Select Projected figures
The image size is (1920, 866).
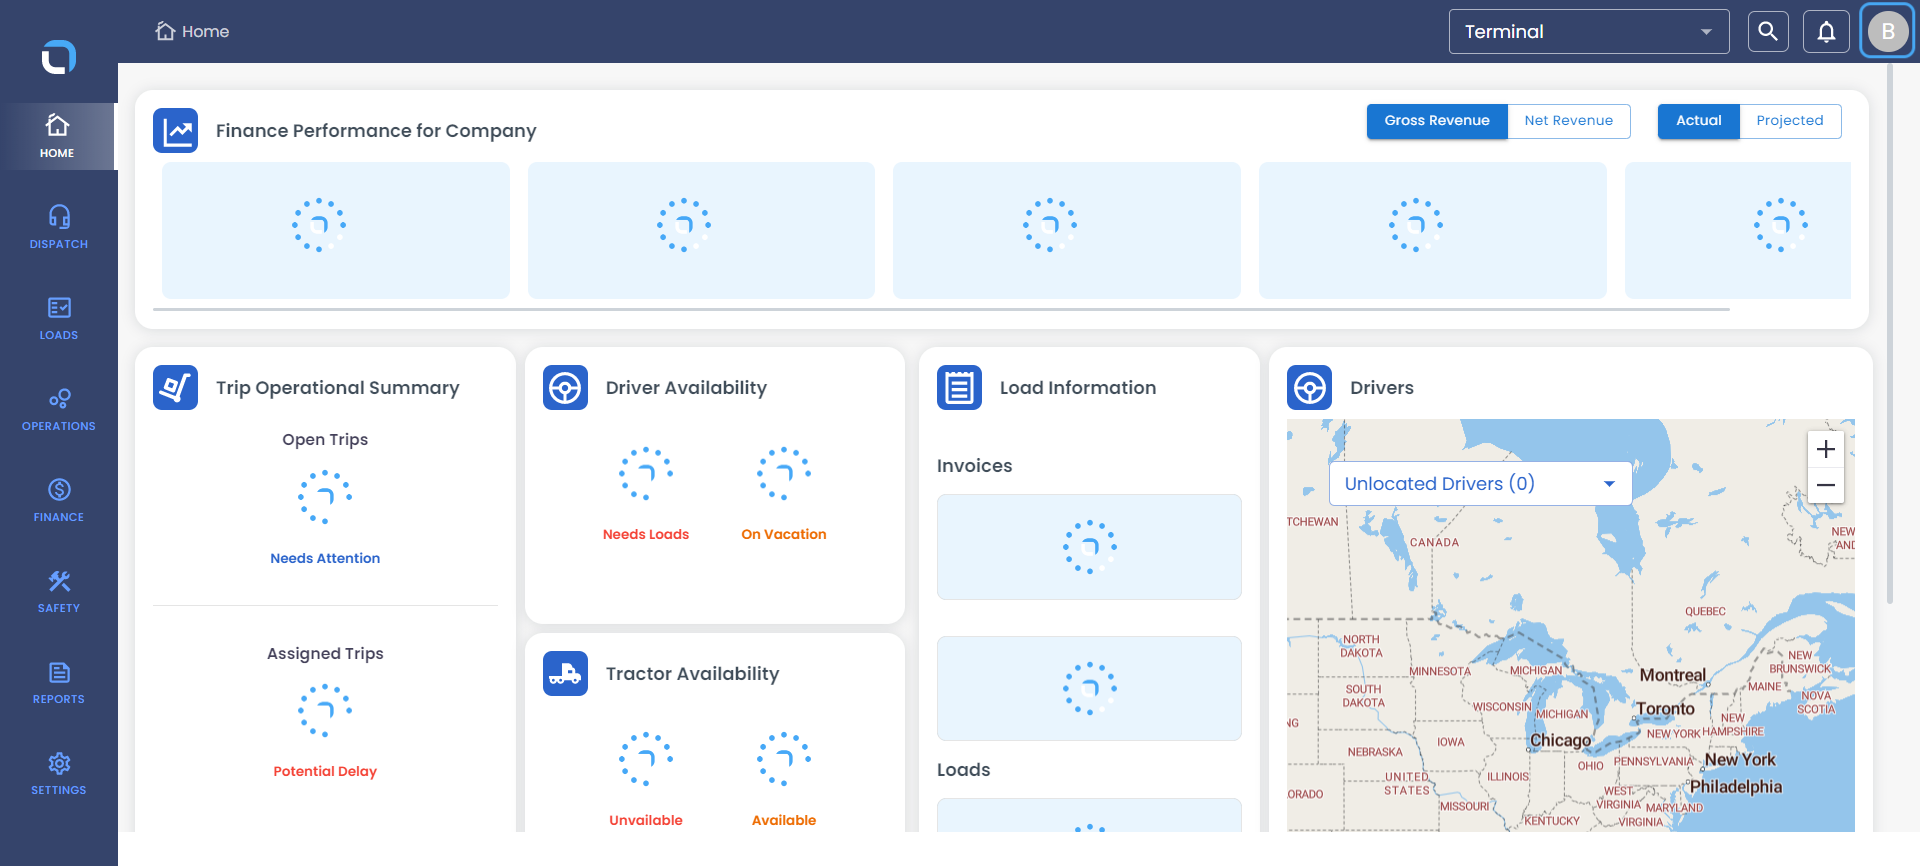click(x=1790, y=121)
